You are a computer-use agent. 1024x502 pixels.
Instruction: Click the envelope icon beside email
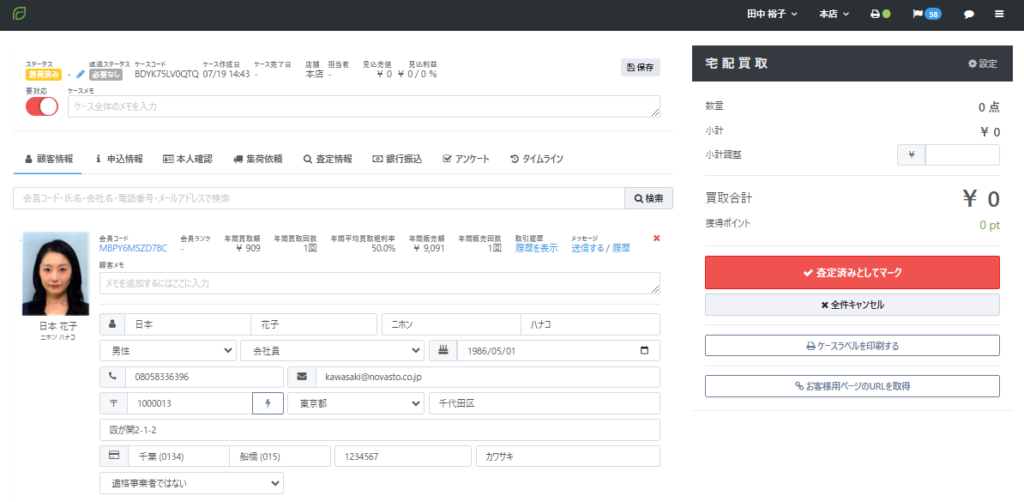(x=302, y=377)
